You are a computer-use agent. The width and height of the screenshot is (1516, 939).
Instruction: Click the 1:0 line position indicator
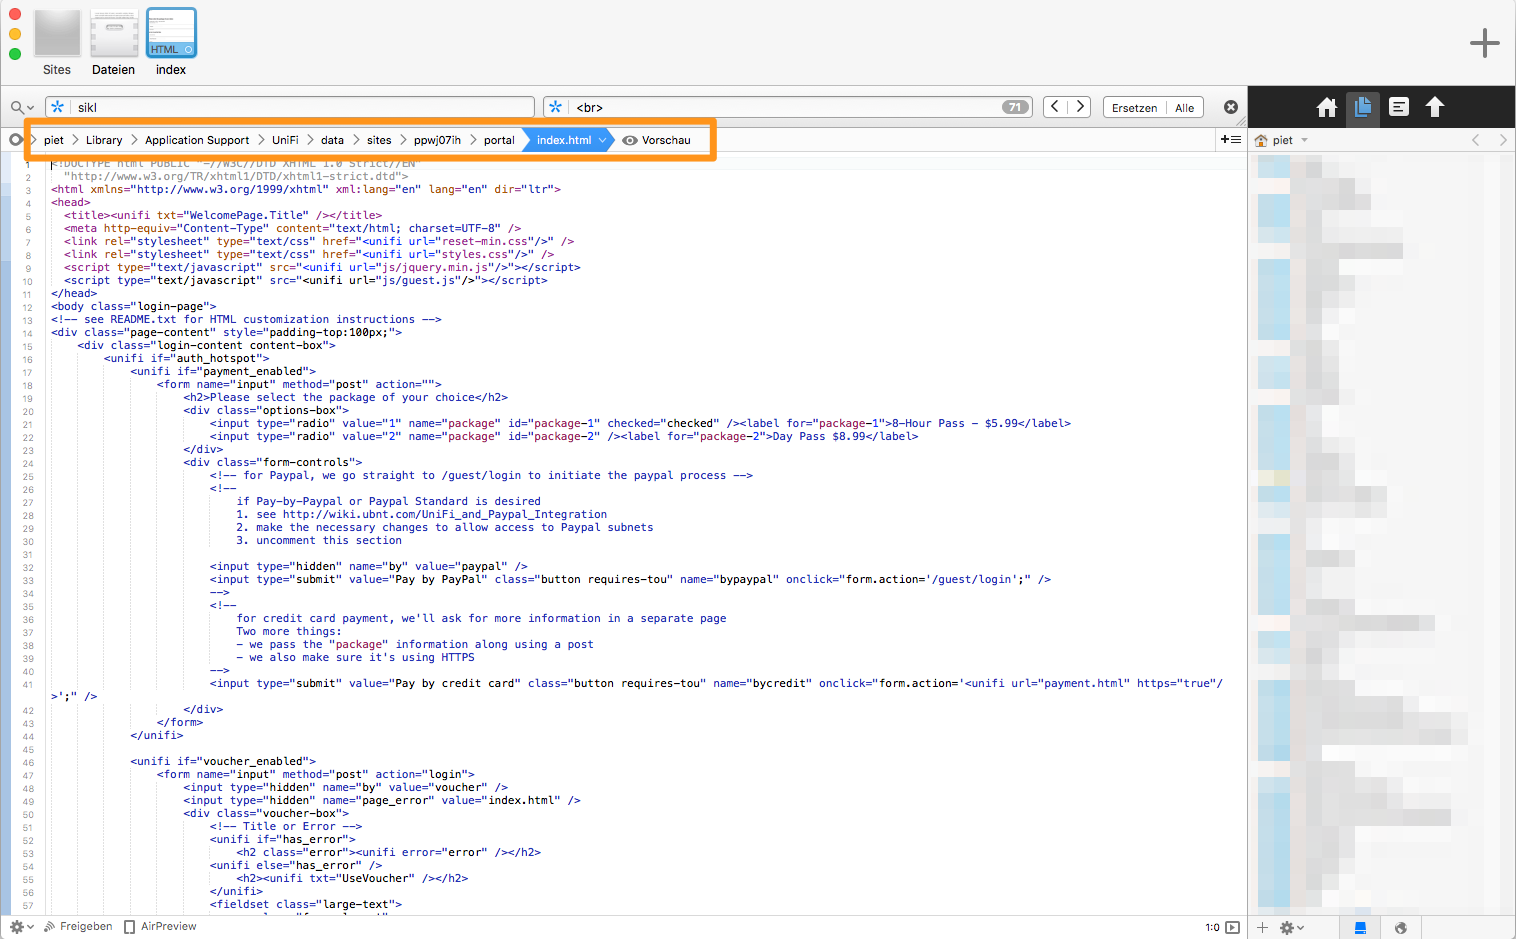pos(1212,928)
